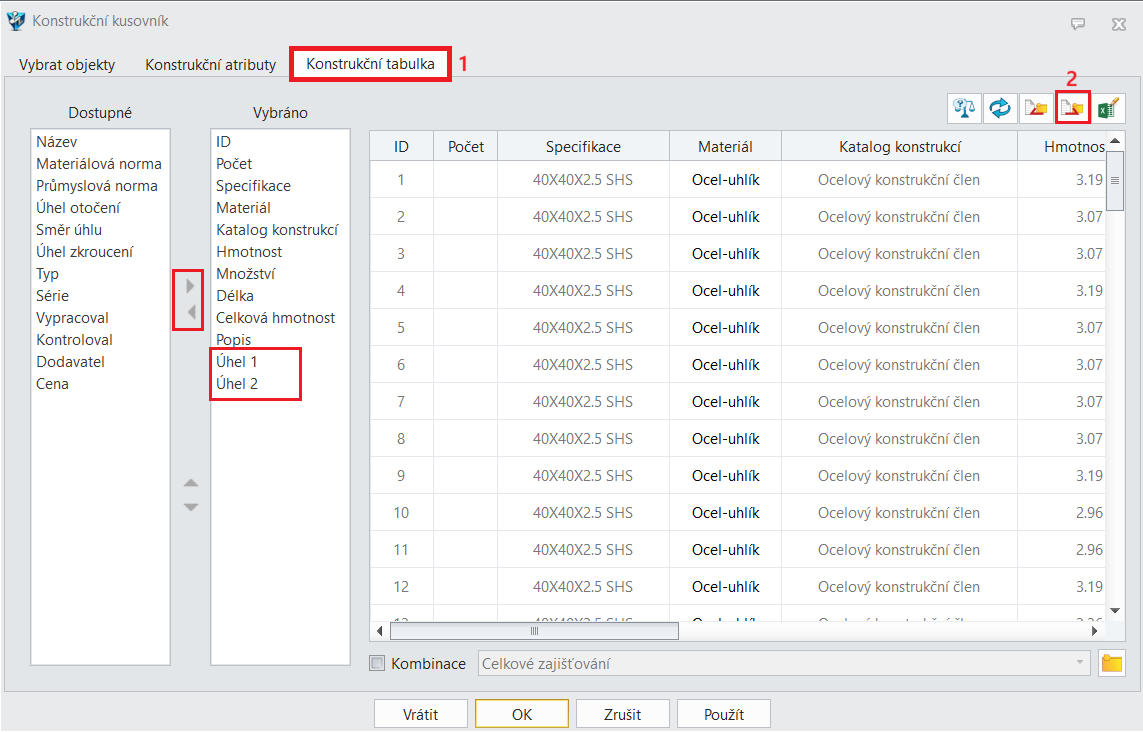This screenshot has width=1143, height=732.
Task: Click the balance scale weight icon
Action: [965, 109]
